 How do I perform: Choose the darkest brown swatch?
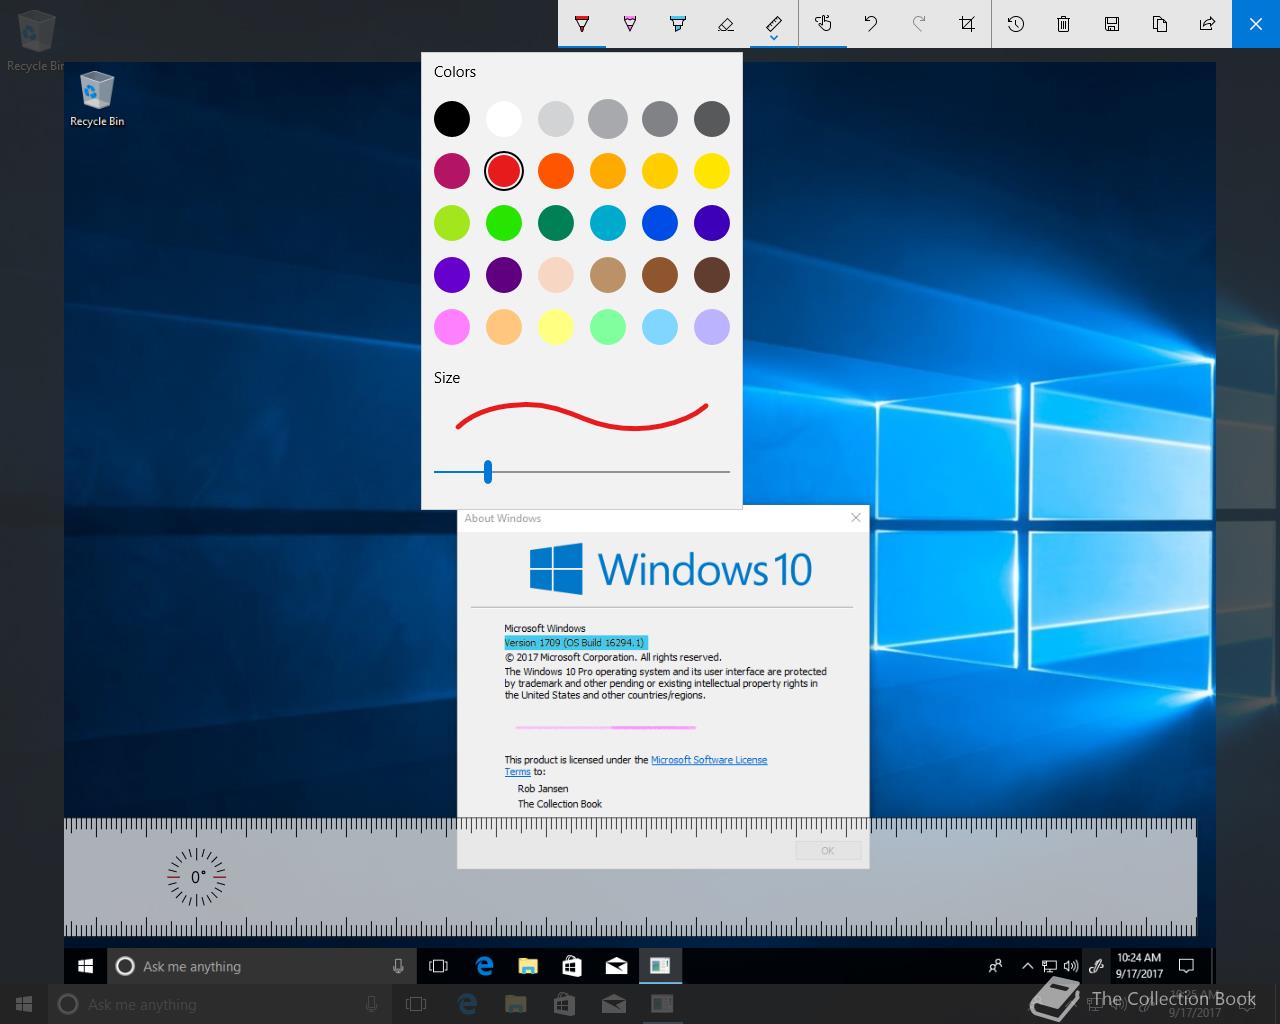712,275
